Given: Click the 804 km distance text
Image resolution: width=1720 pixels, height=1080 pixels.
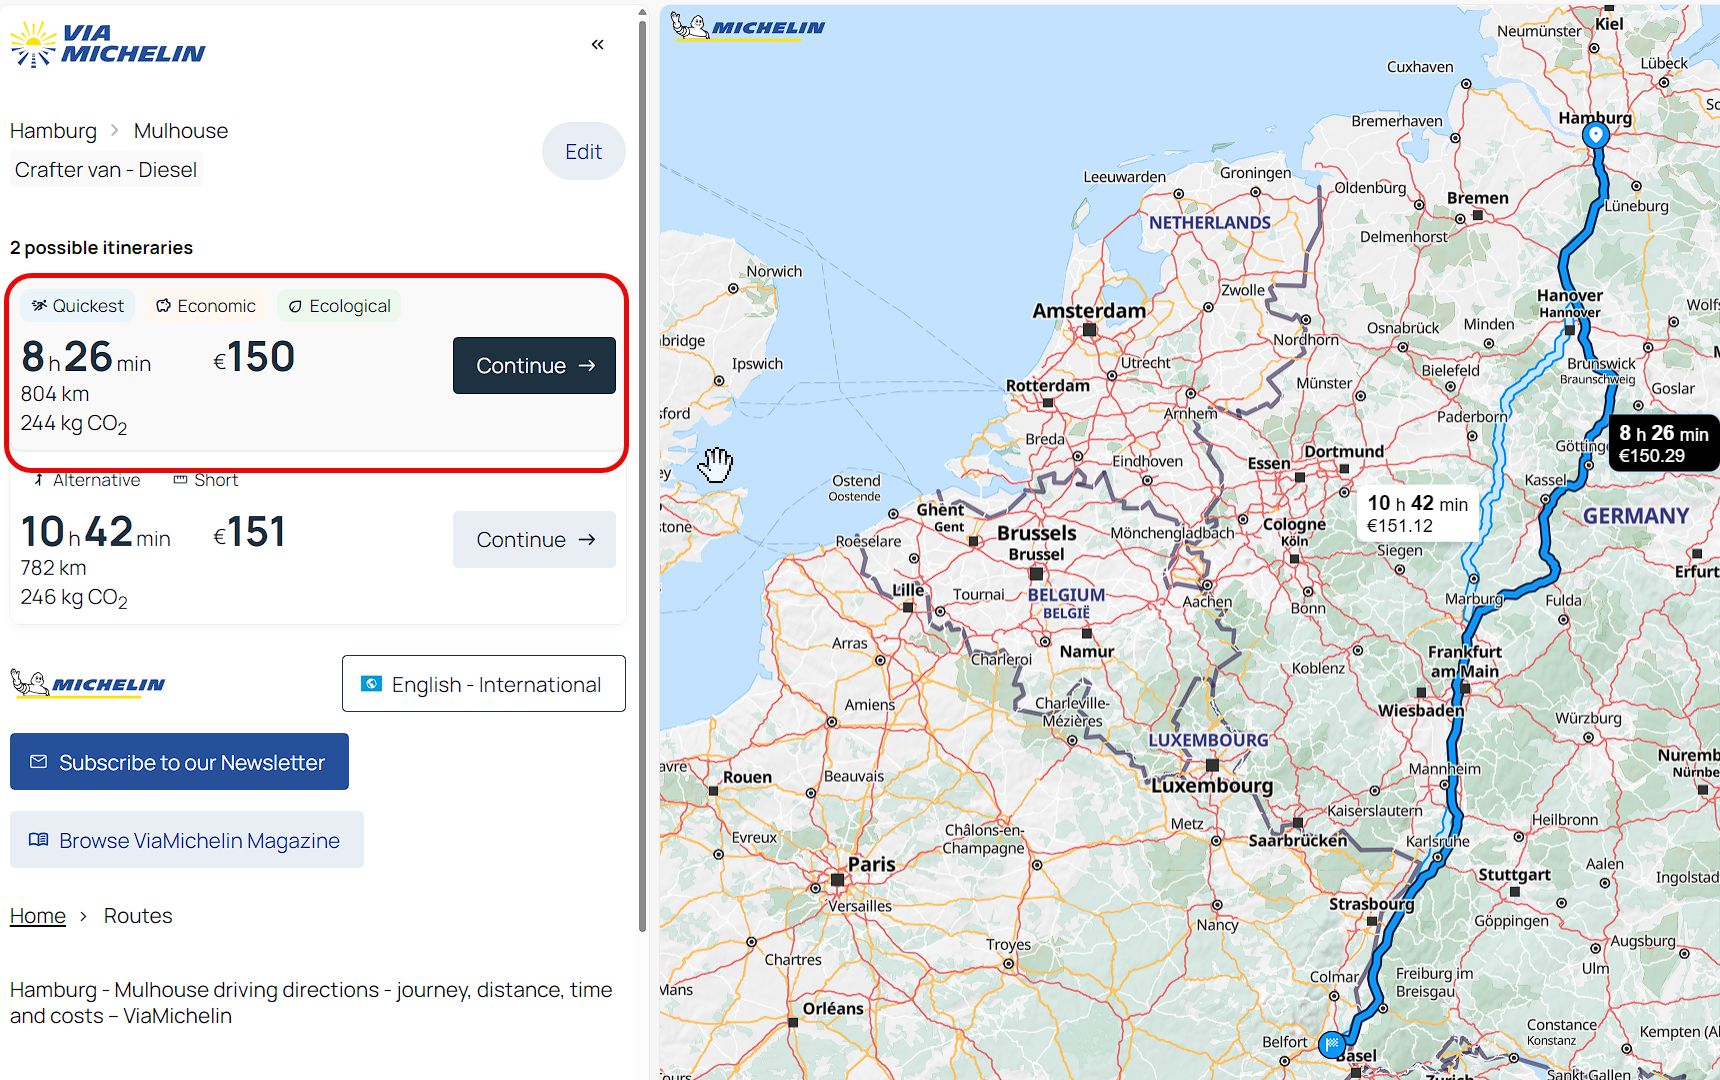Looking at the screenshot, I should 55,394.
